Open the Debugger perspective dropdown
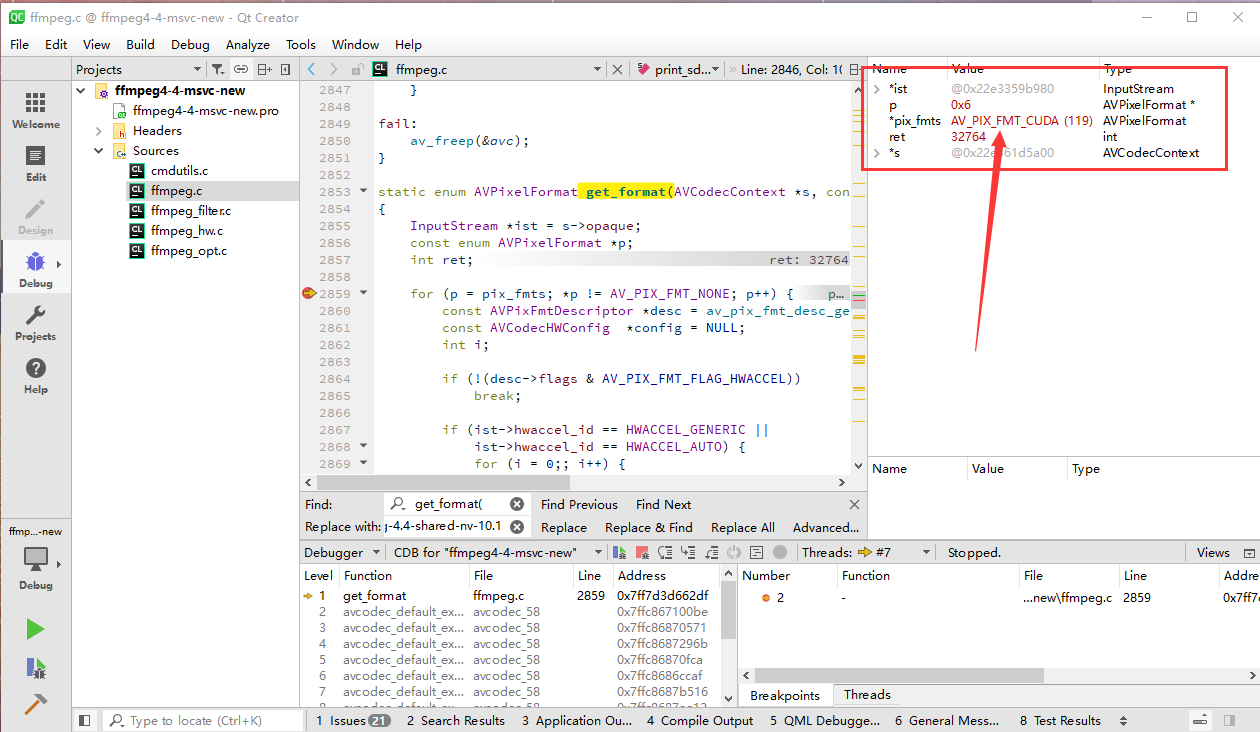 [342, 552]
